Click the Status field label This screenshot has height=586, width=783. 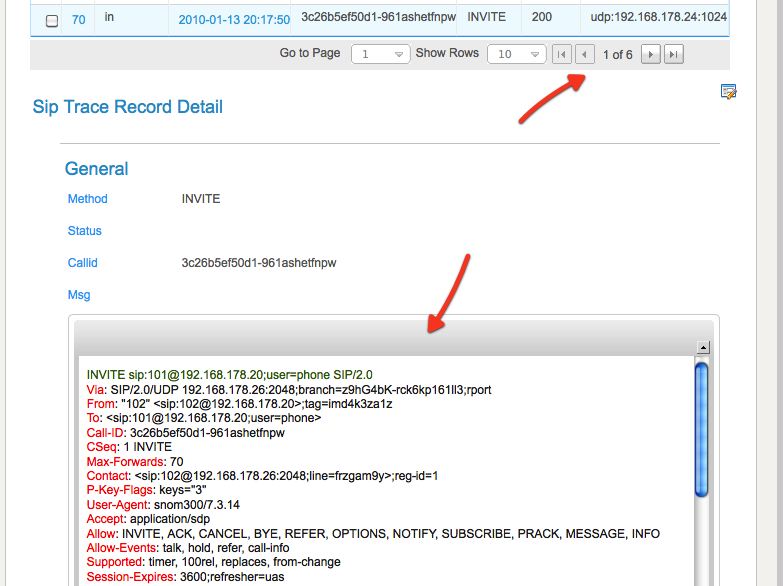coord(85,231)
